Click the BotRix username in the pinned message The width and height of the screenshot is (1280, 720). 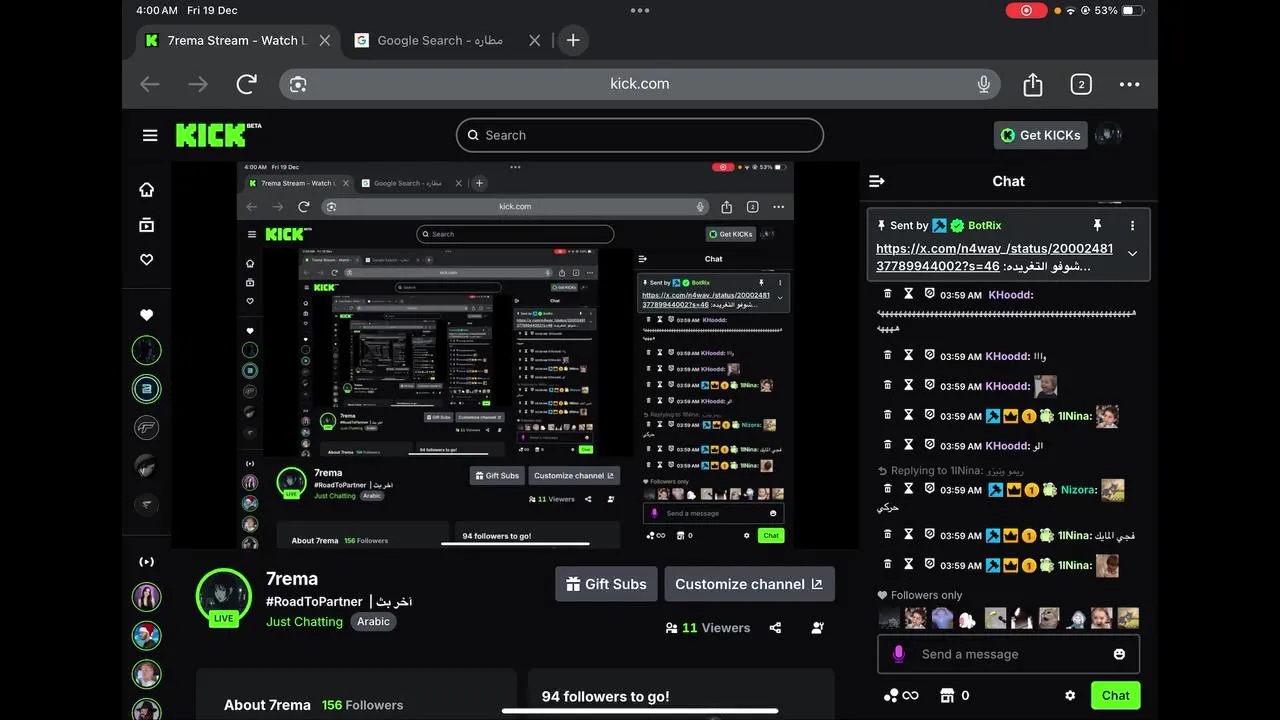[x=984, y=225]
